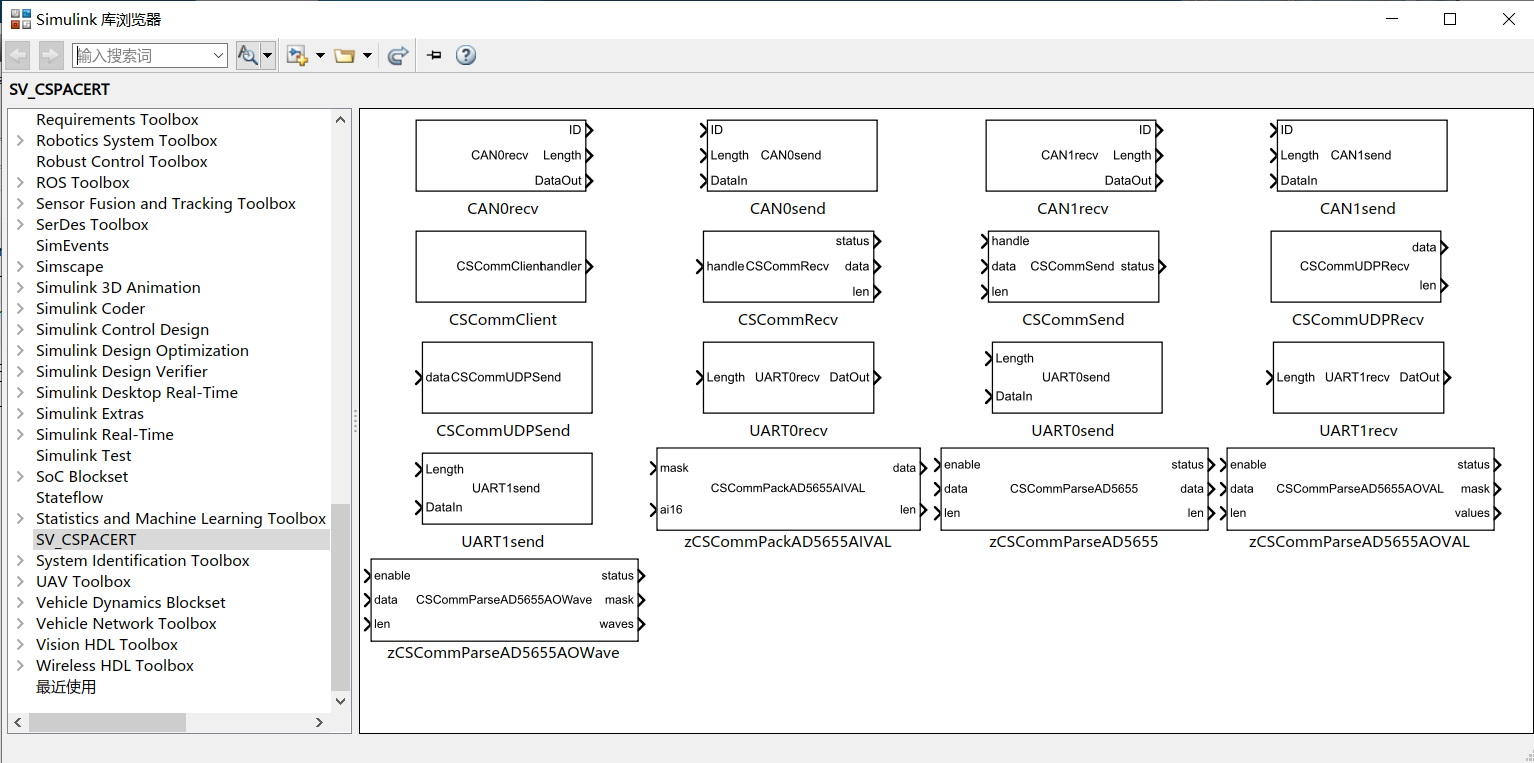Screen dimensions: 1534x763
Task: Select Requirements Toolbox in library tree
Action: (x=117, y=120)
